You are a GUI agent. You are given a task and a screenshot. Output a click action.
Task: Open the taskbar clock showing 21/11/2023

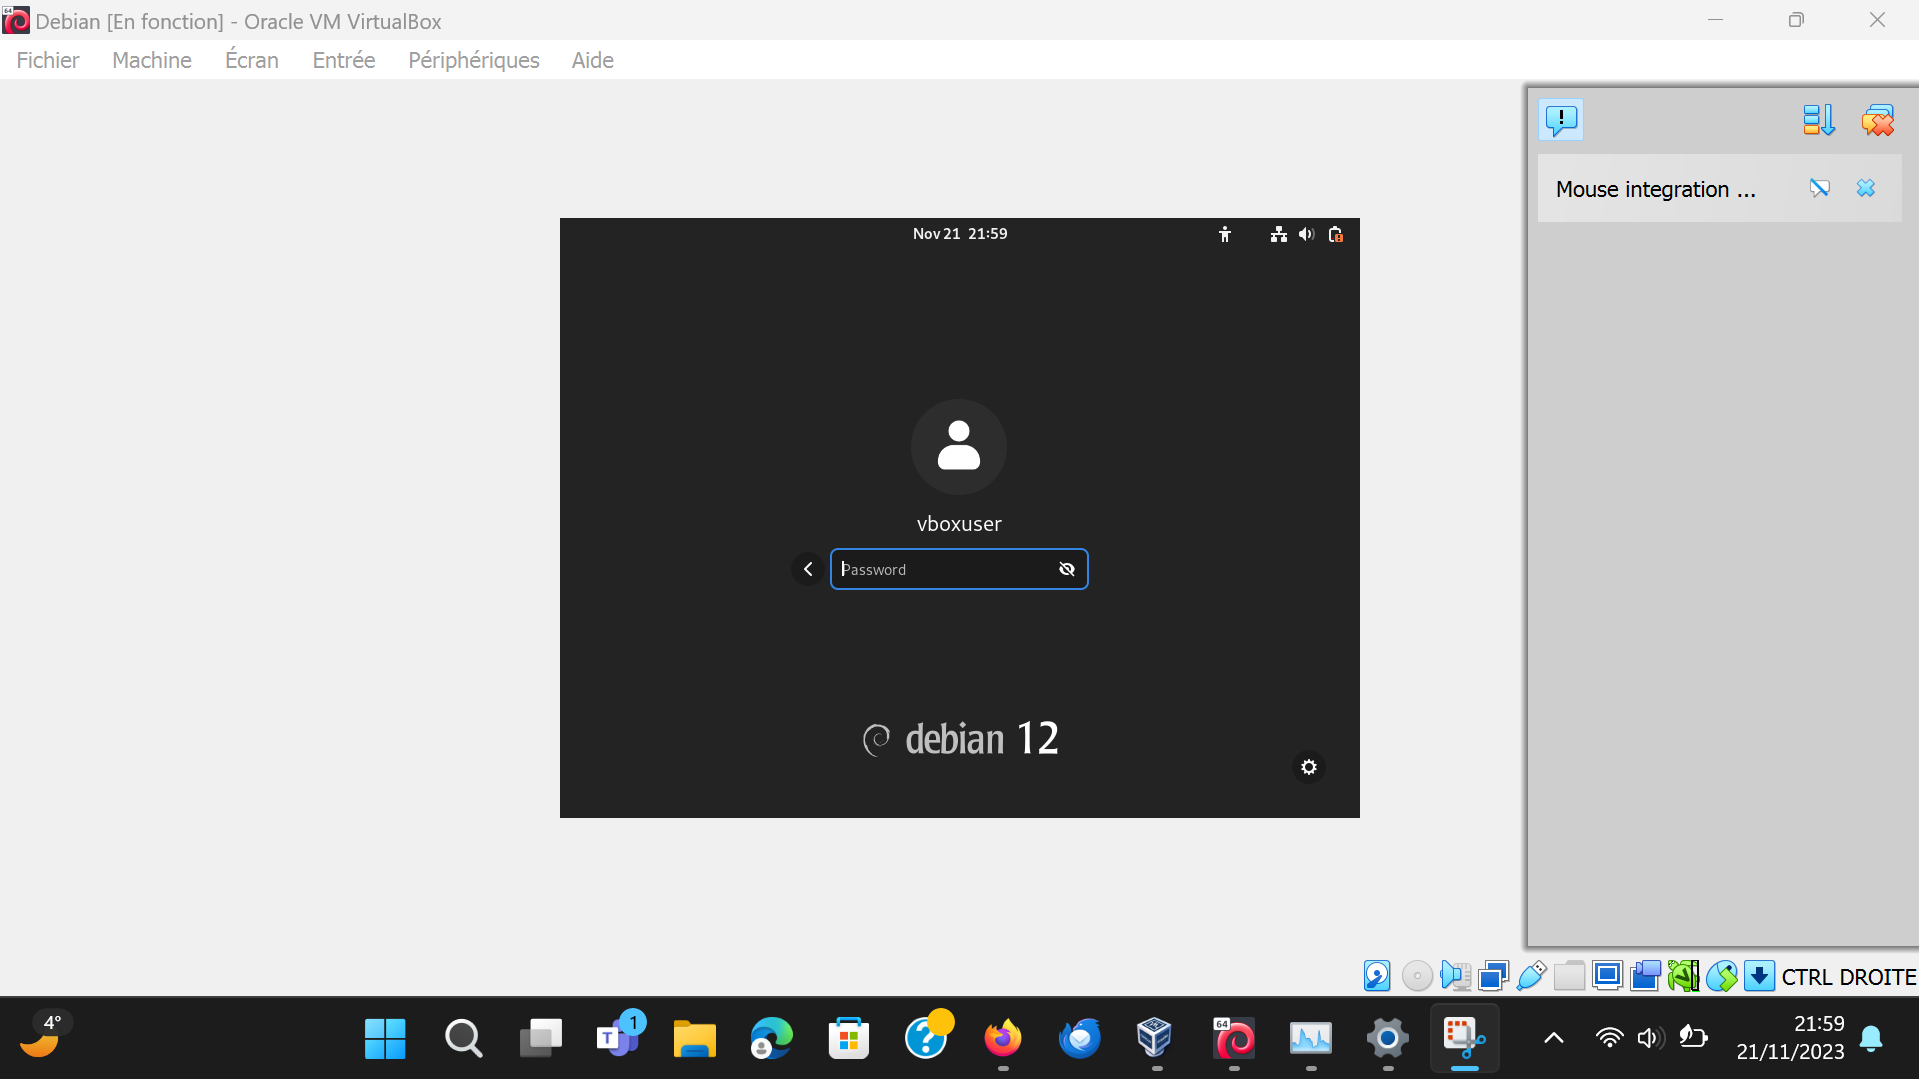tap(1790, 1038)
